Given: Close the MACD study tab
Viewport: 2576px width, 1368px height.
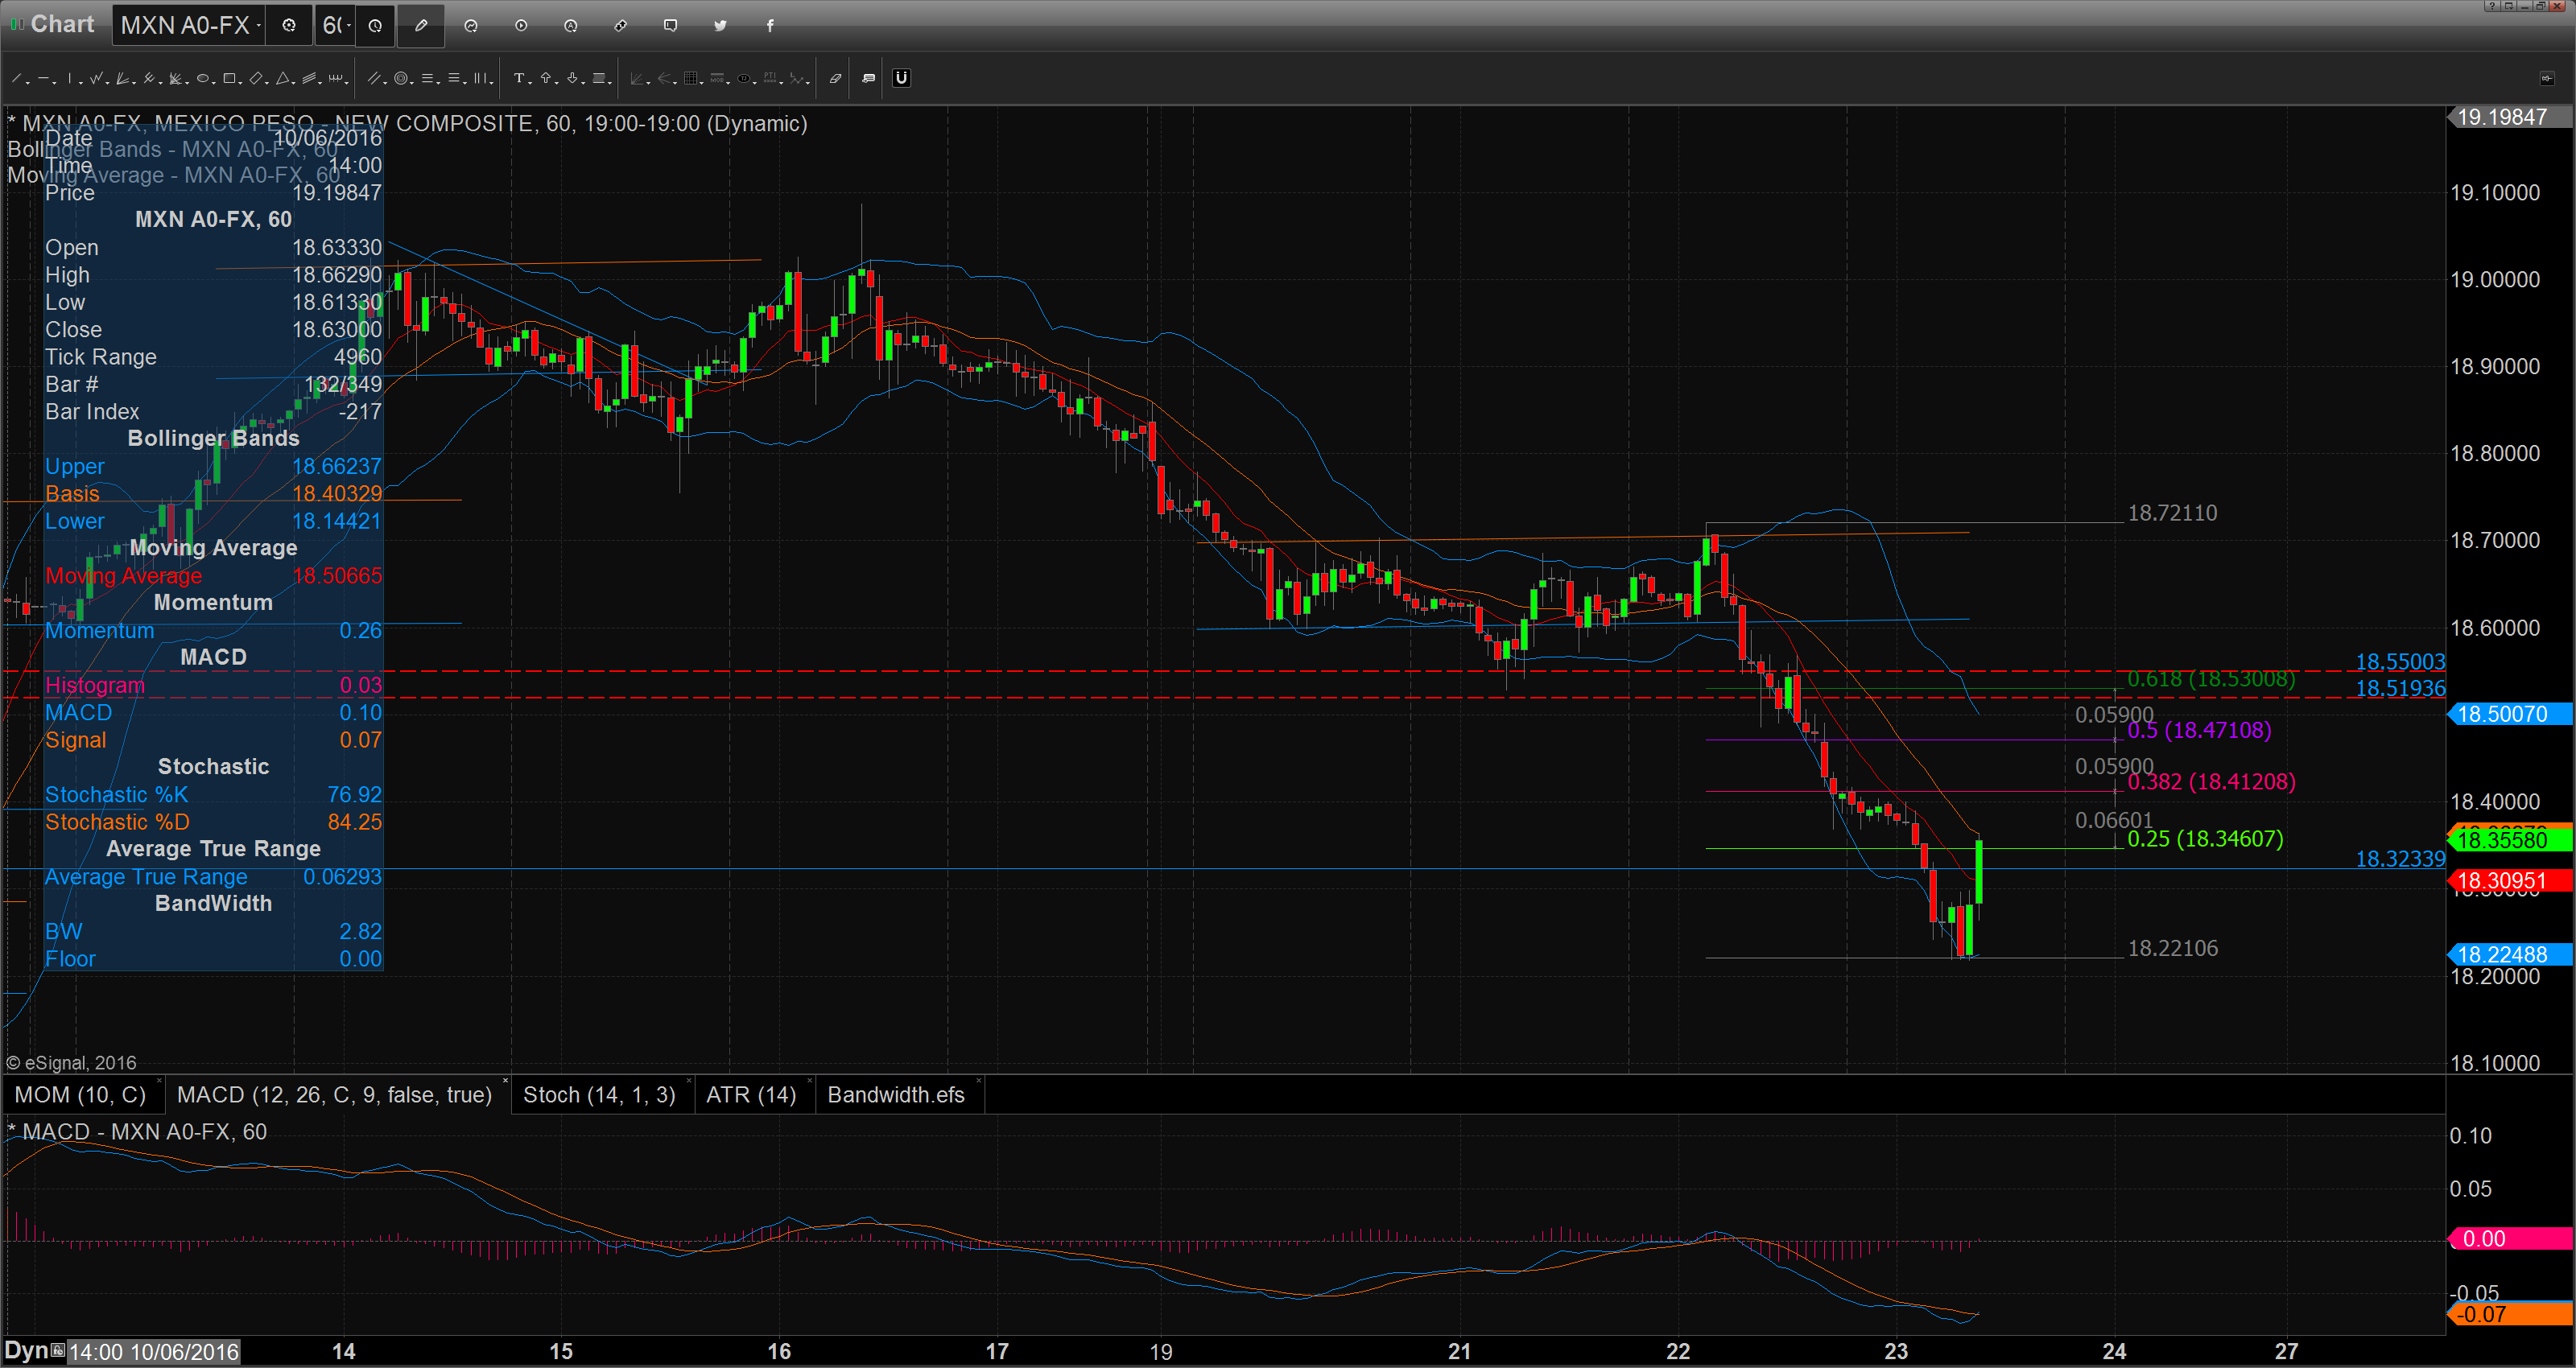Looking at the screenshot, I should pyautogui.click(x=505, y=1081).
